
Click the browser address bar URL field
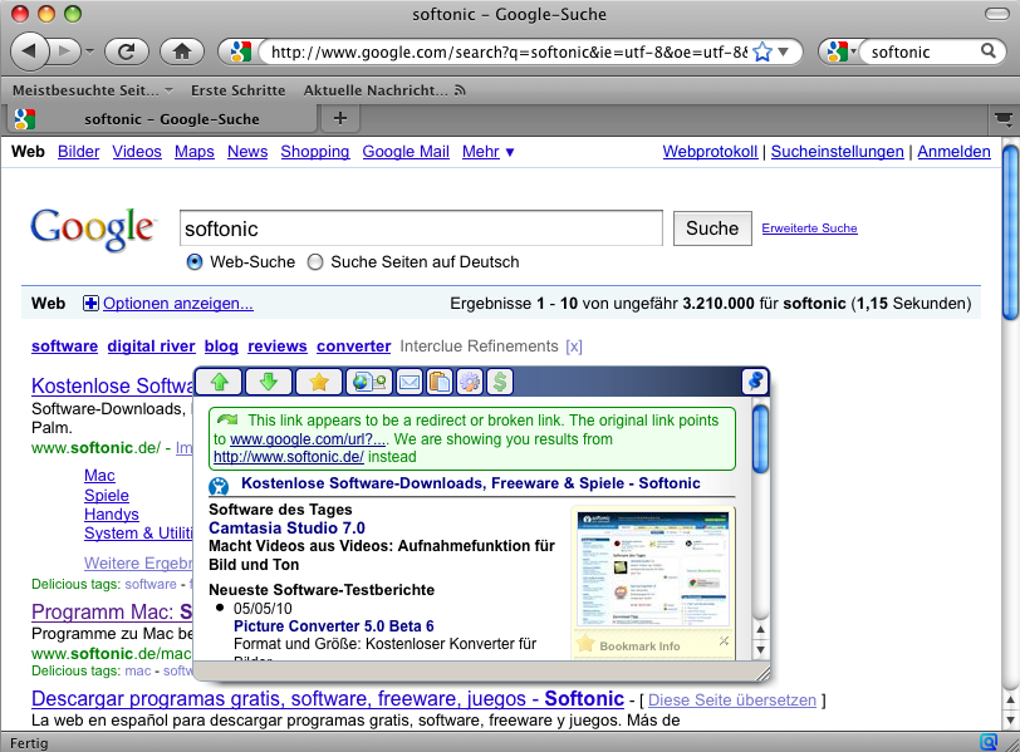(509, 52)
